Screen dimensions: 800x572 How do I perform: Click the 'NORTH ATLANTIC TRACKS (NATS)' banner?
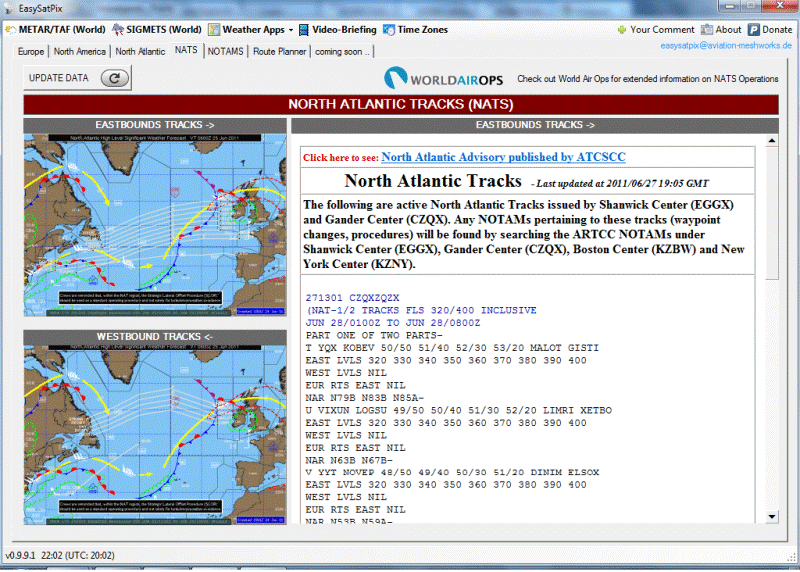point(401,104)
